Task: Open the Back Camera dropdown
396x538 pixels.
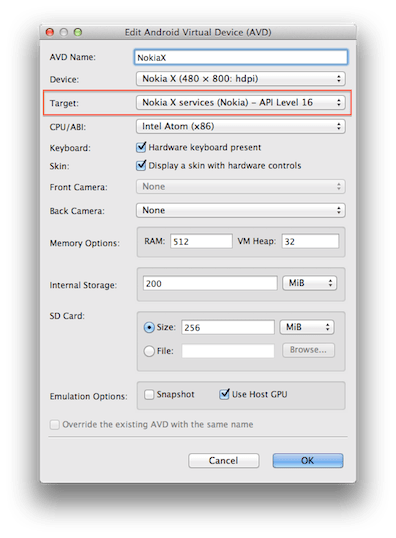Action: tap(241, 210)
